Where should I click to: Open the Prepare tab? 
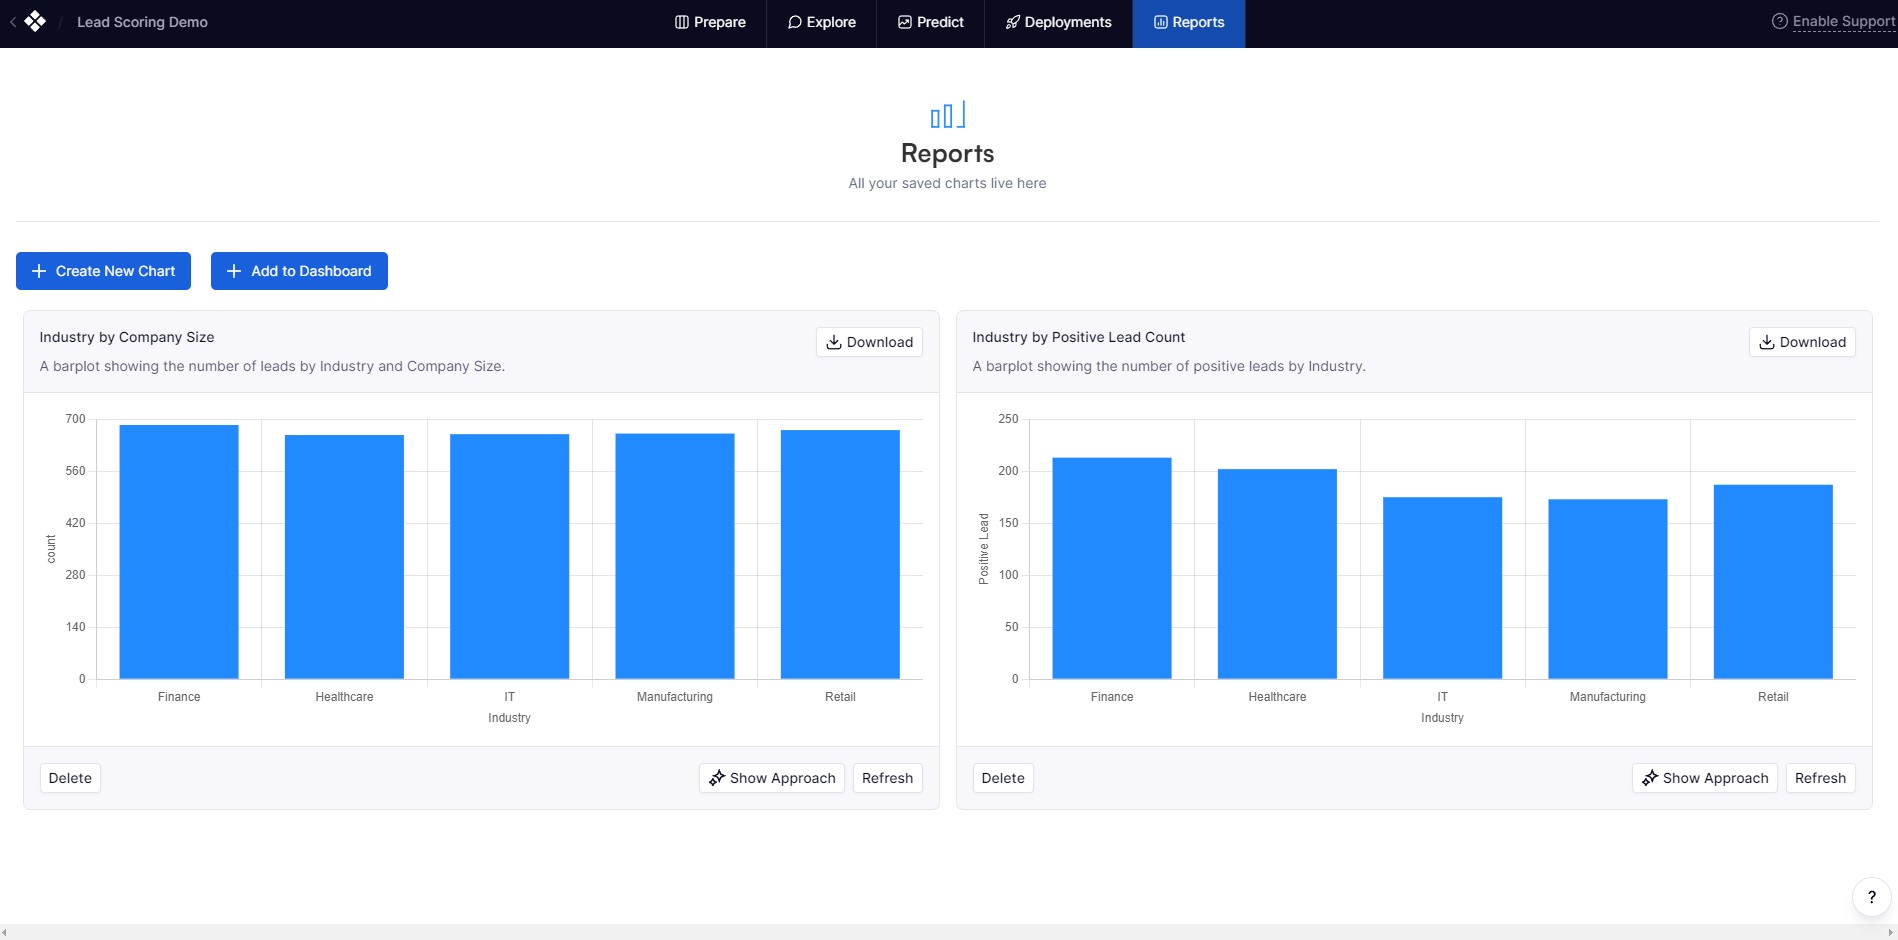click(710, 22)
